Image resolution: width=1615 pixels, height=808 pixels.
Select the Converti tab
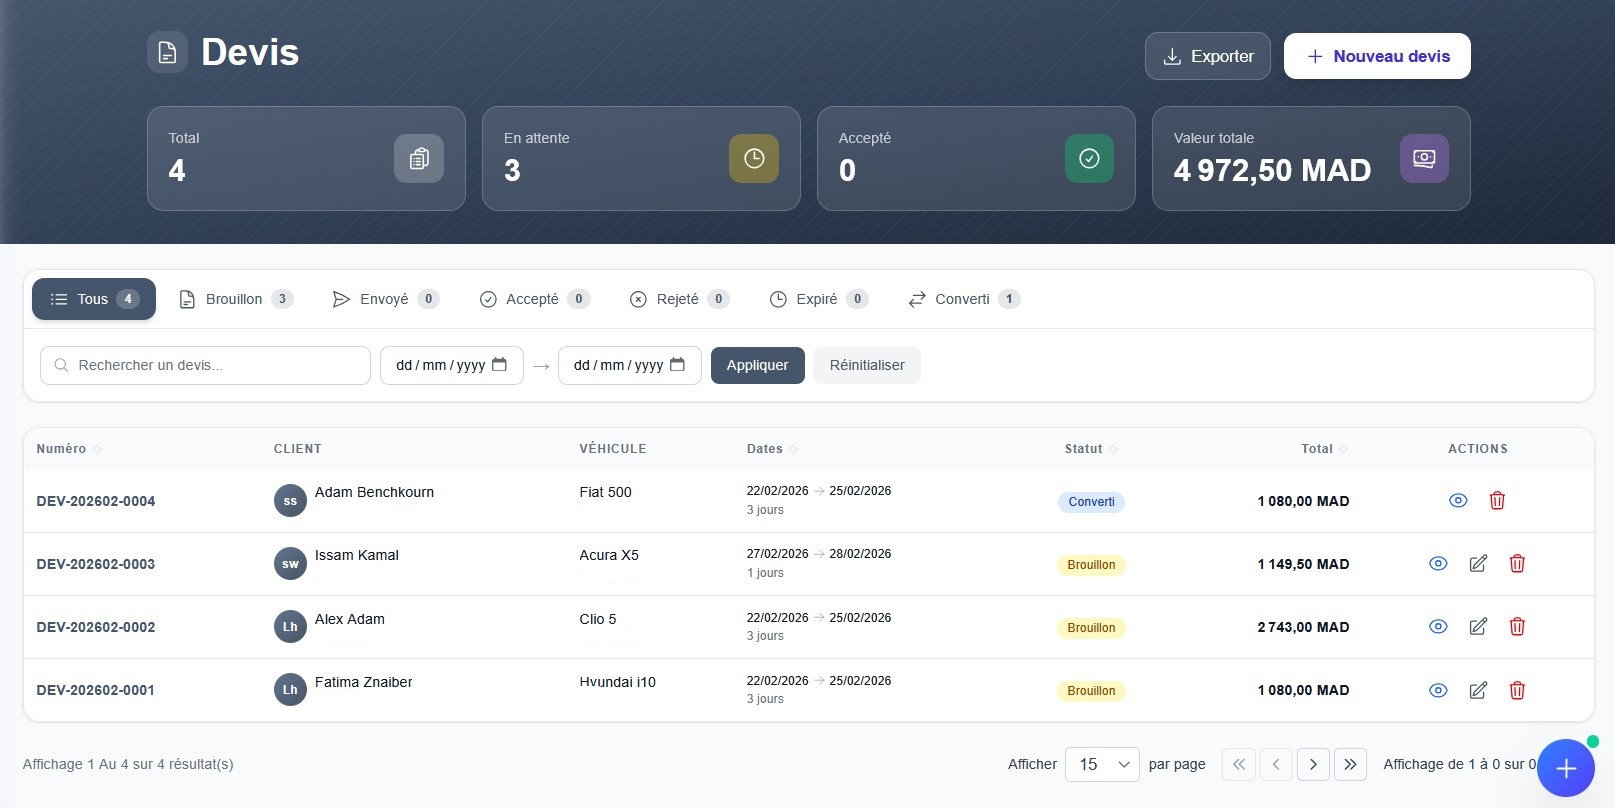point(963,299)
